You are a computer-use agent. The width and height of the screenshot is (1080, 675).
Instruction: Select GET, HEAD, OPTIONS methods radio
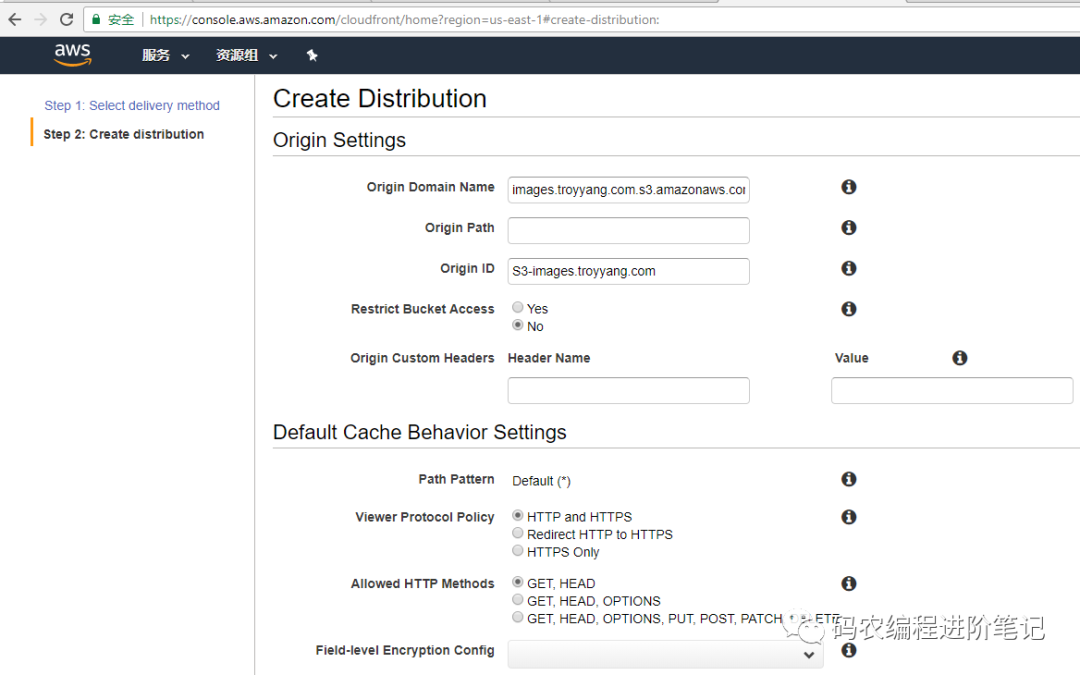[518, 600]
